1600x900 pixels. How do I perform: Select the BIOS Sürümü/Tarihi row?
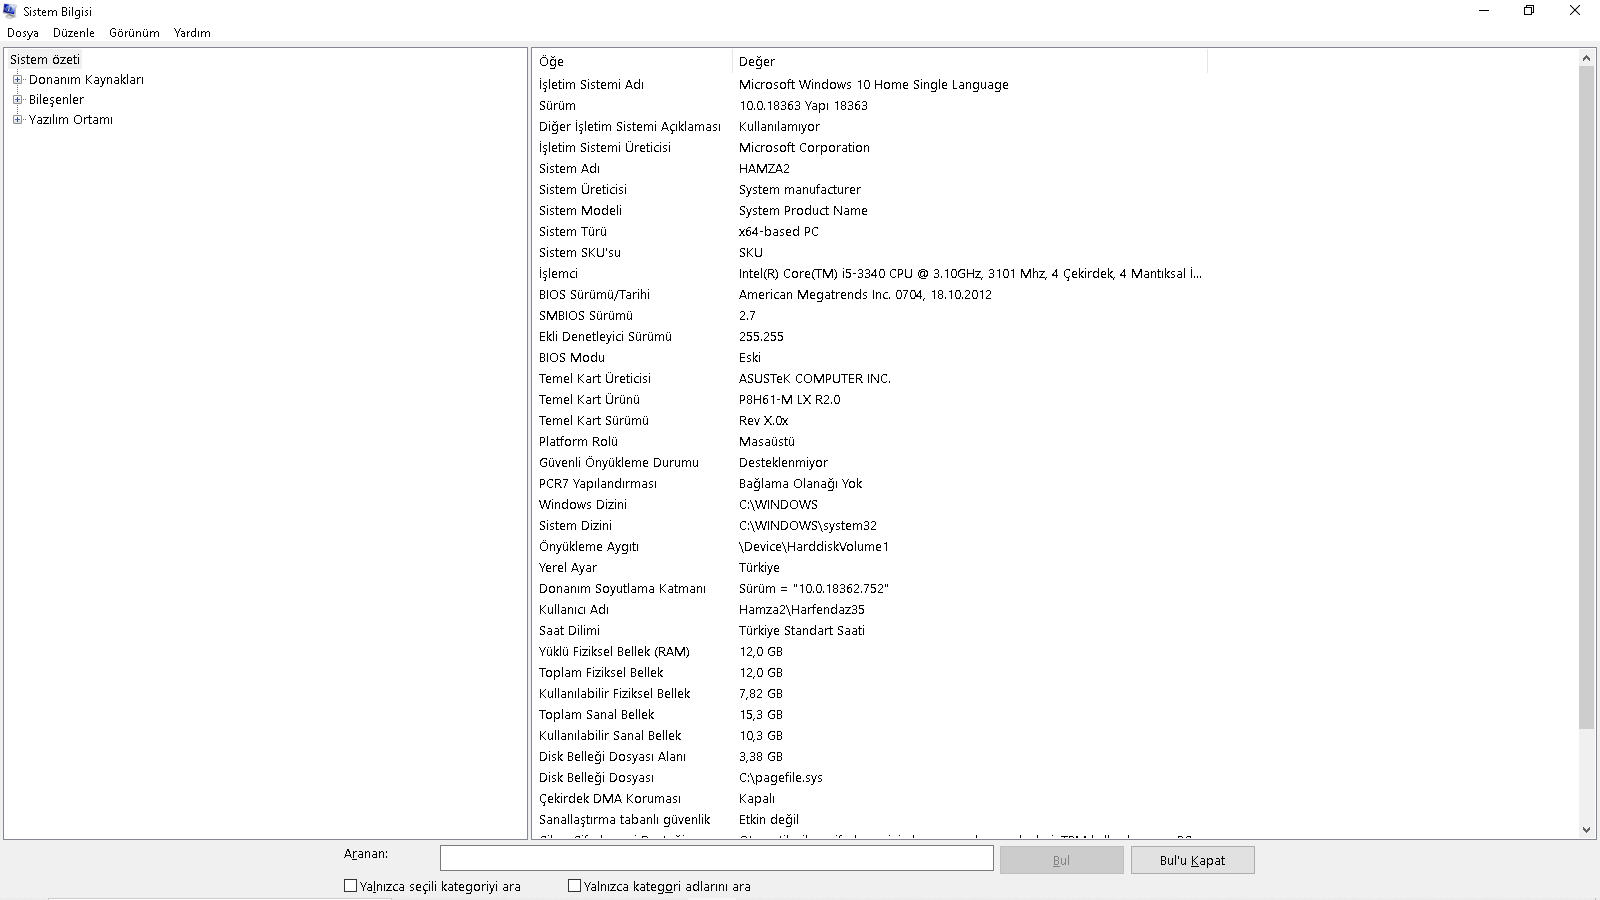[x=870, y=295]
